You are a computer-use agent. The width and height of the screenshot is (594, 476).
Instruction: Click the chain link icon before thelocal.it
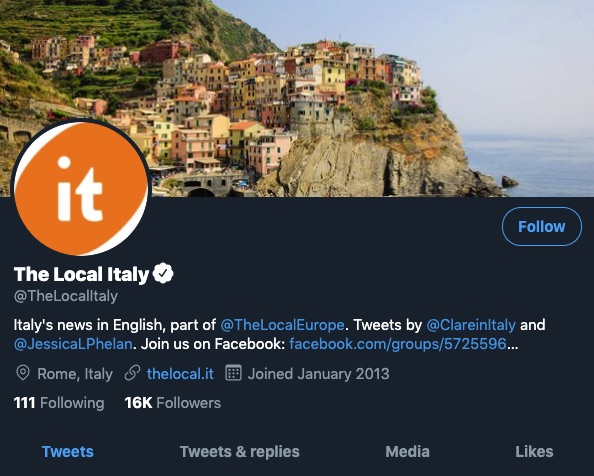pos(133,373)
